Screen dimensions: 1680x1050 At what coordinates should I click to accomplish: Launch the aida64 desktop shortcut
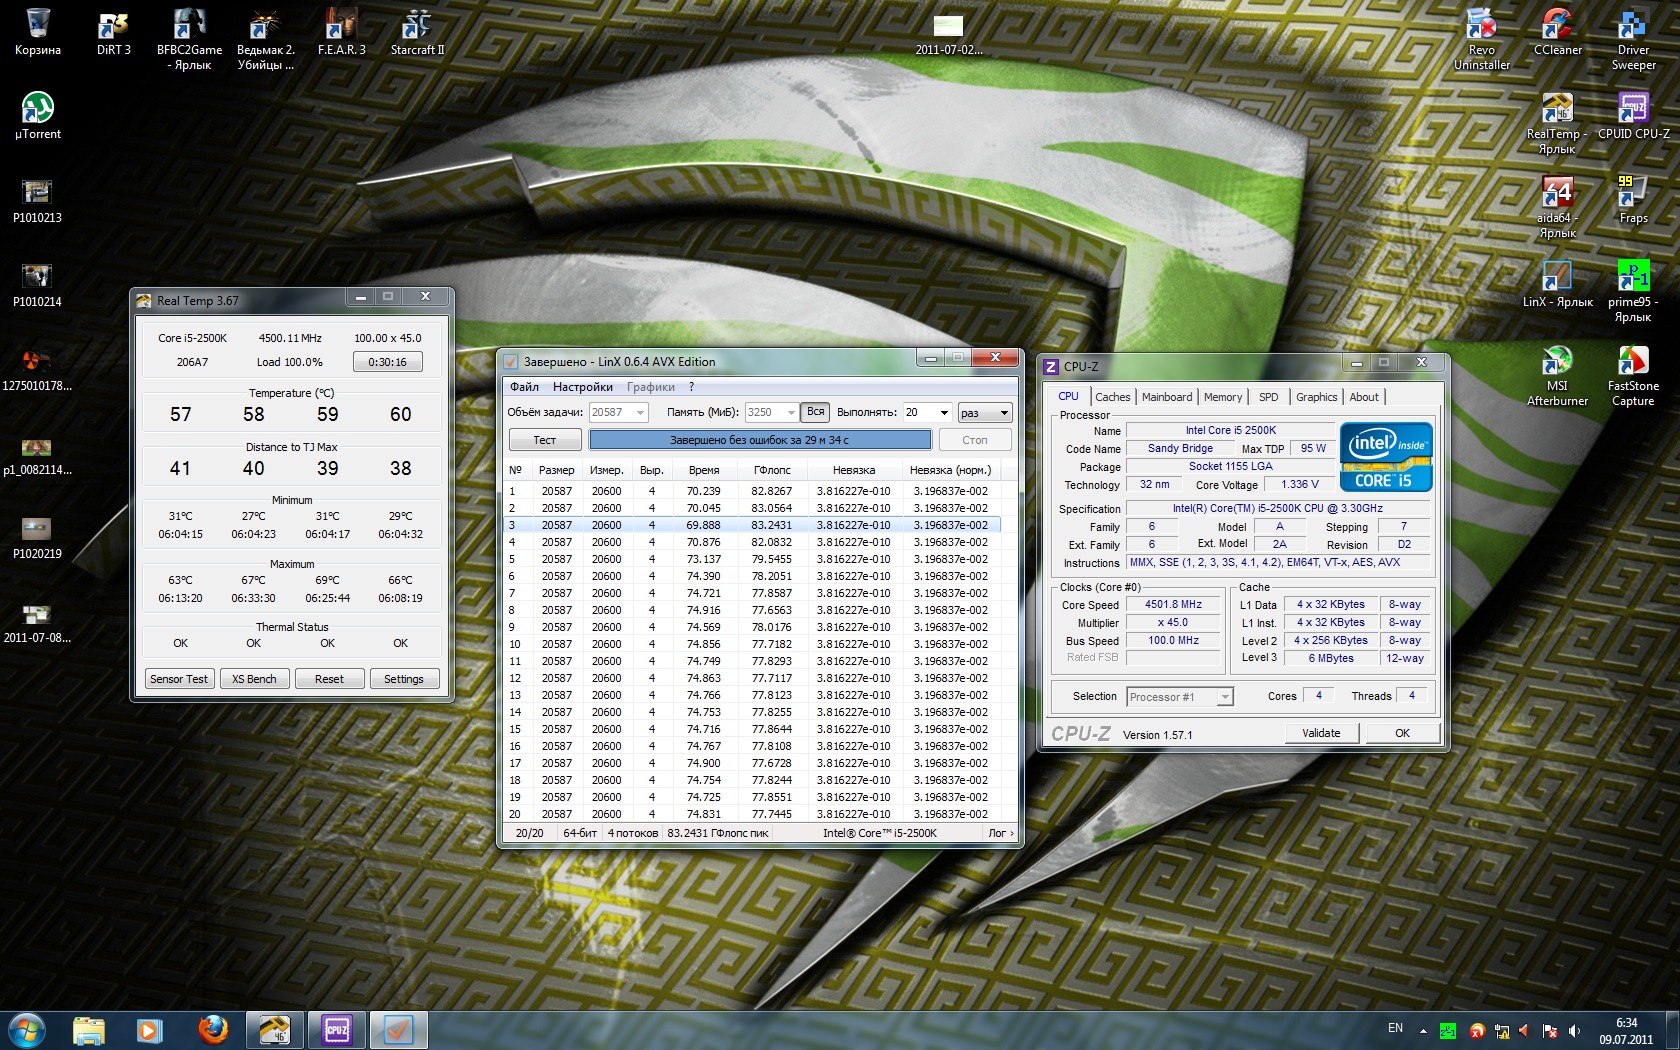(1558, 206)
